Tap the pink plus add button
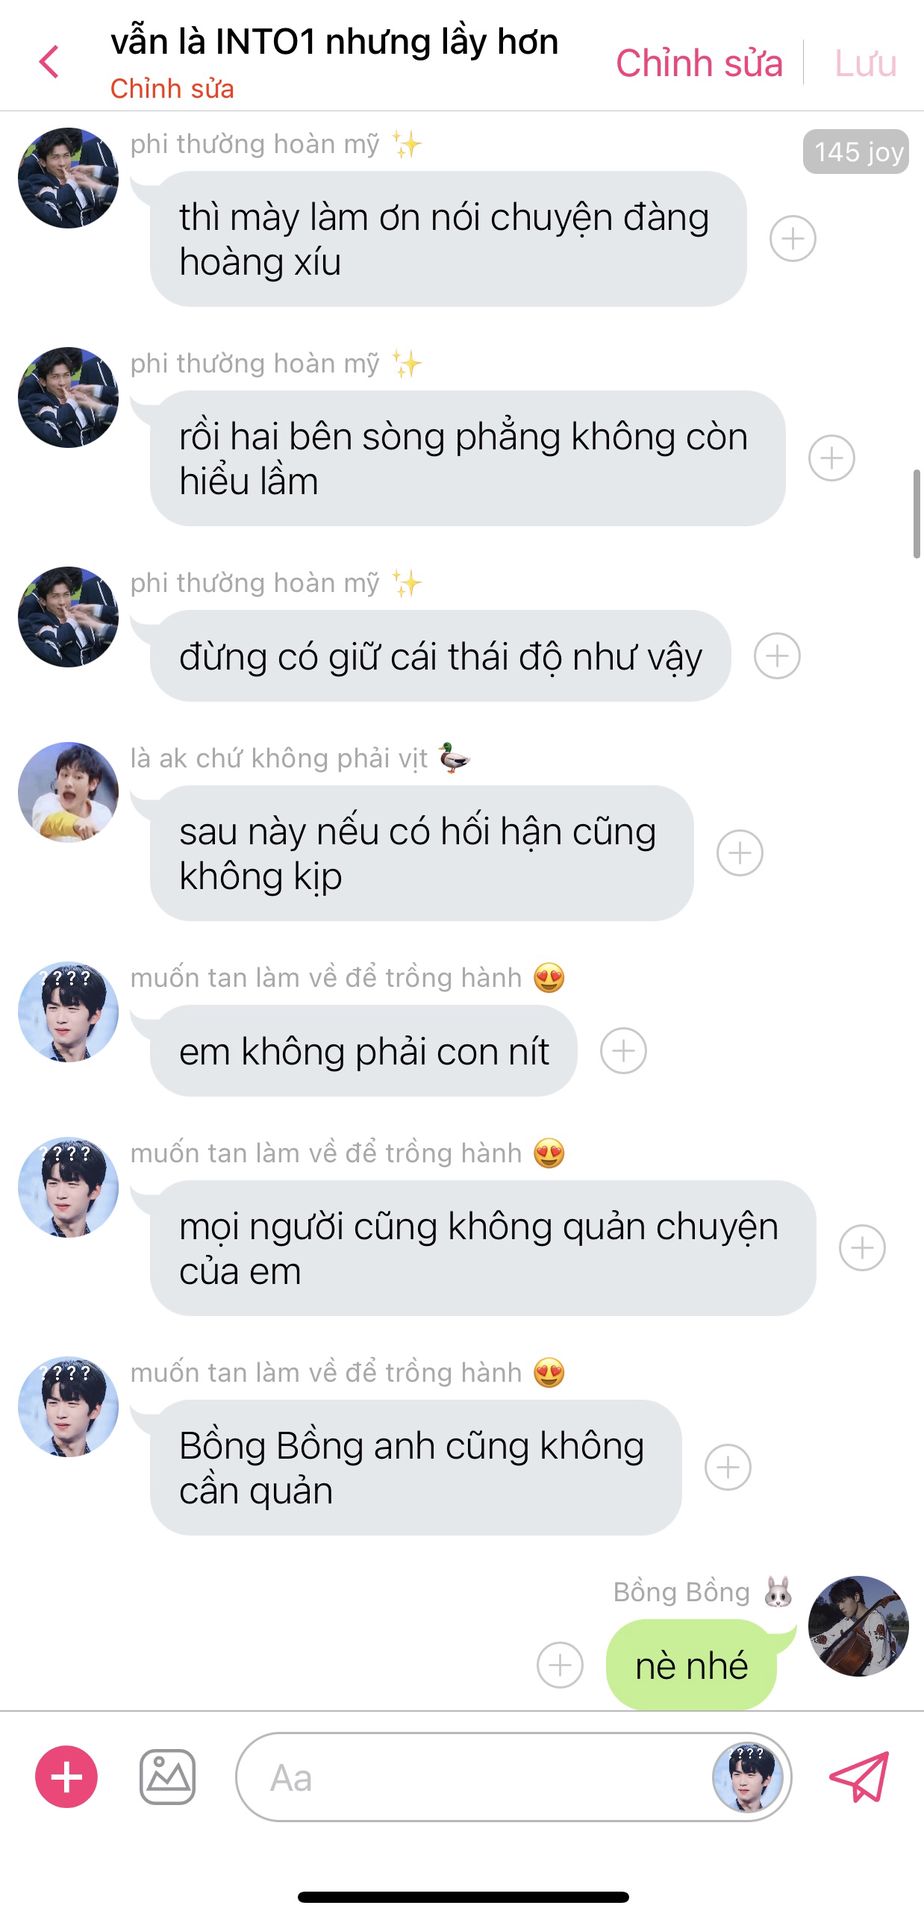The width and height of the screenshot is (924, 1920). pyautogui.click(x=66, y=1777)
